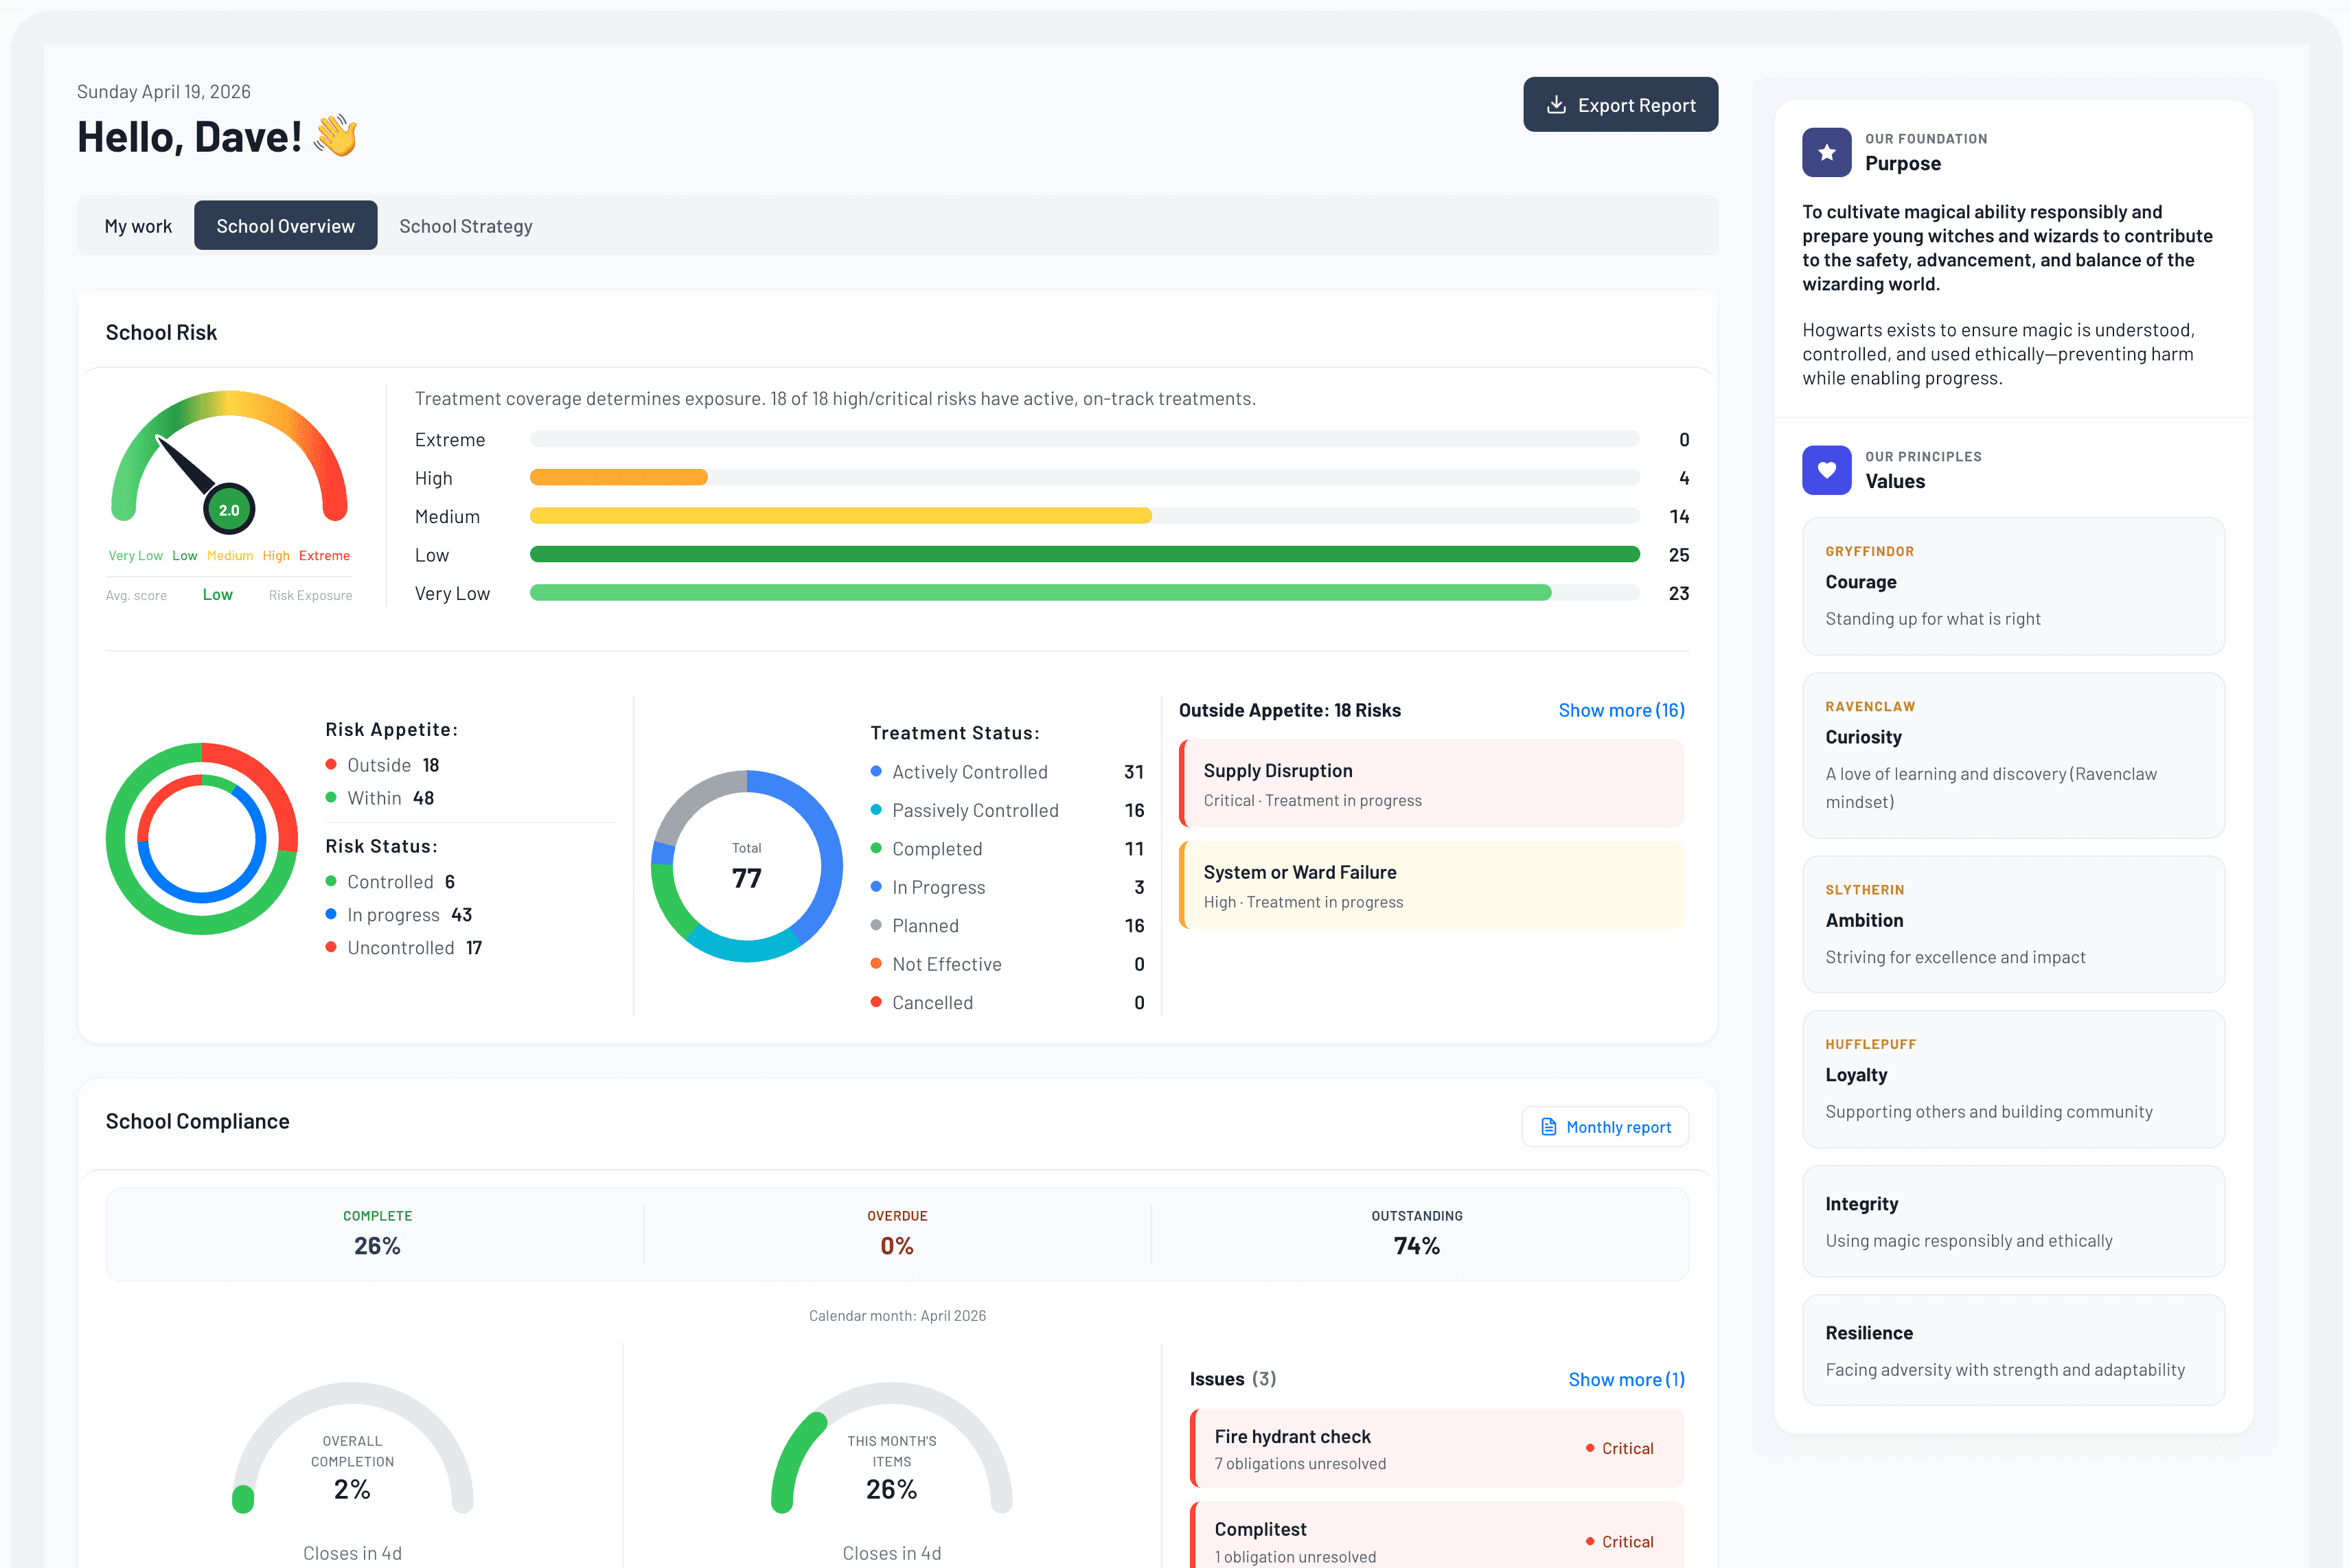This screenshot has width=2351, height=1568.
Task: Click the School Compliance heading
Action: pyautogui.click(x=198, y=1121)
